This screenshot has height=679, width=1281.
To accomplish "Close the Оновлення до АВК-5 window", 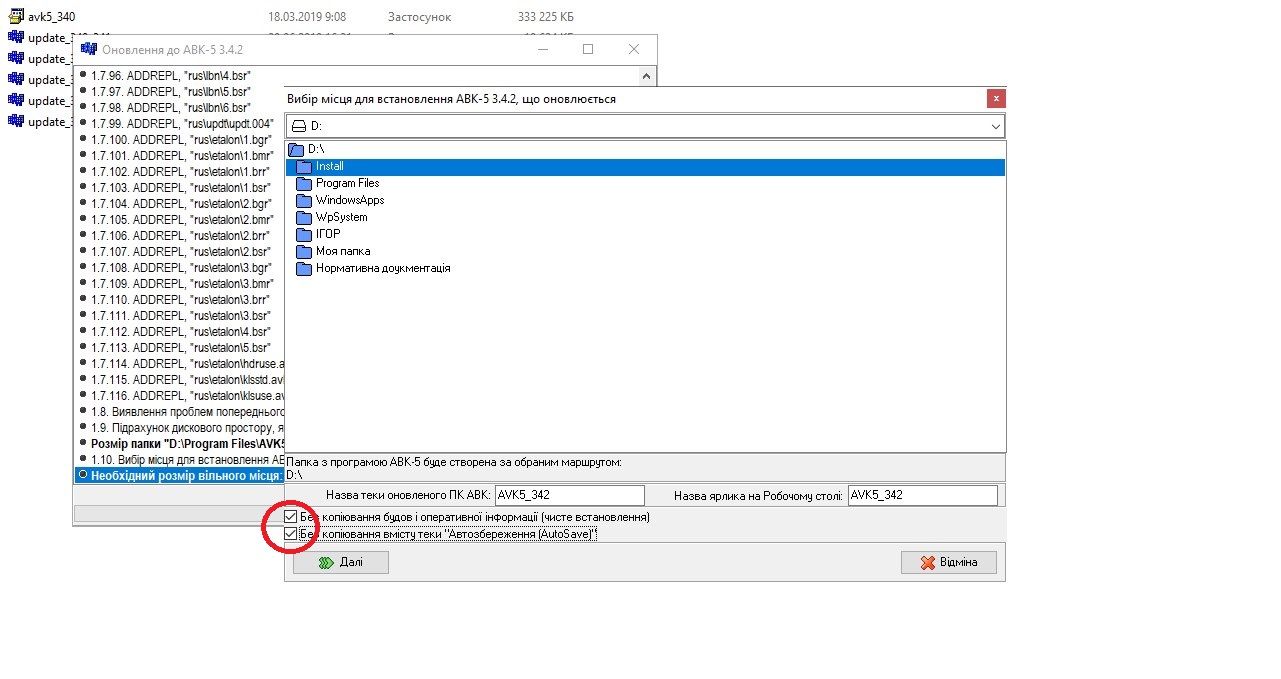I will 634,49.
